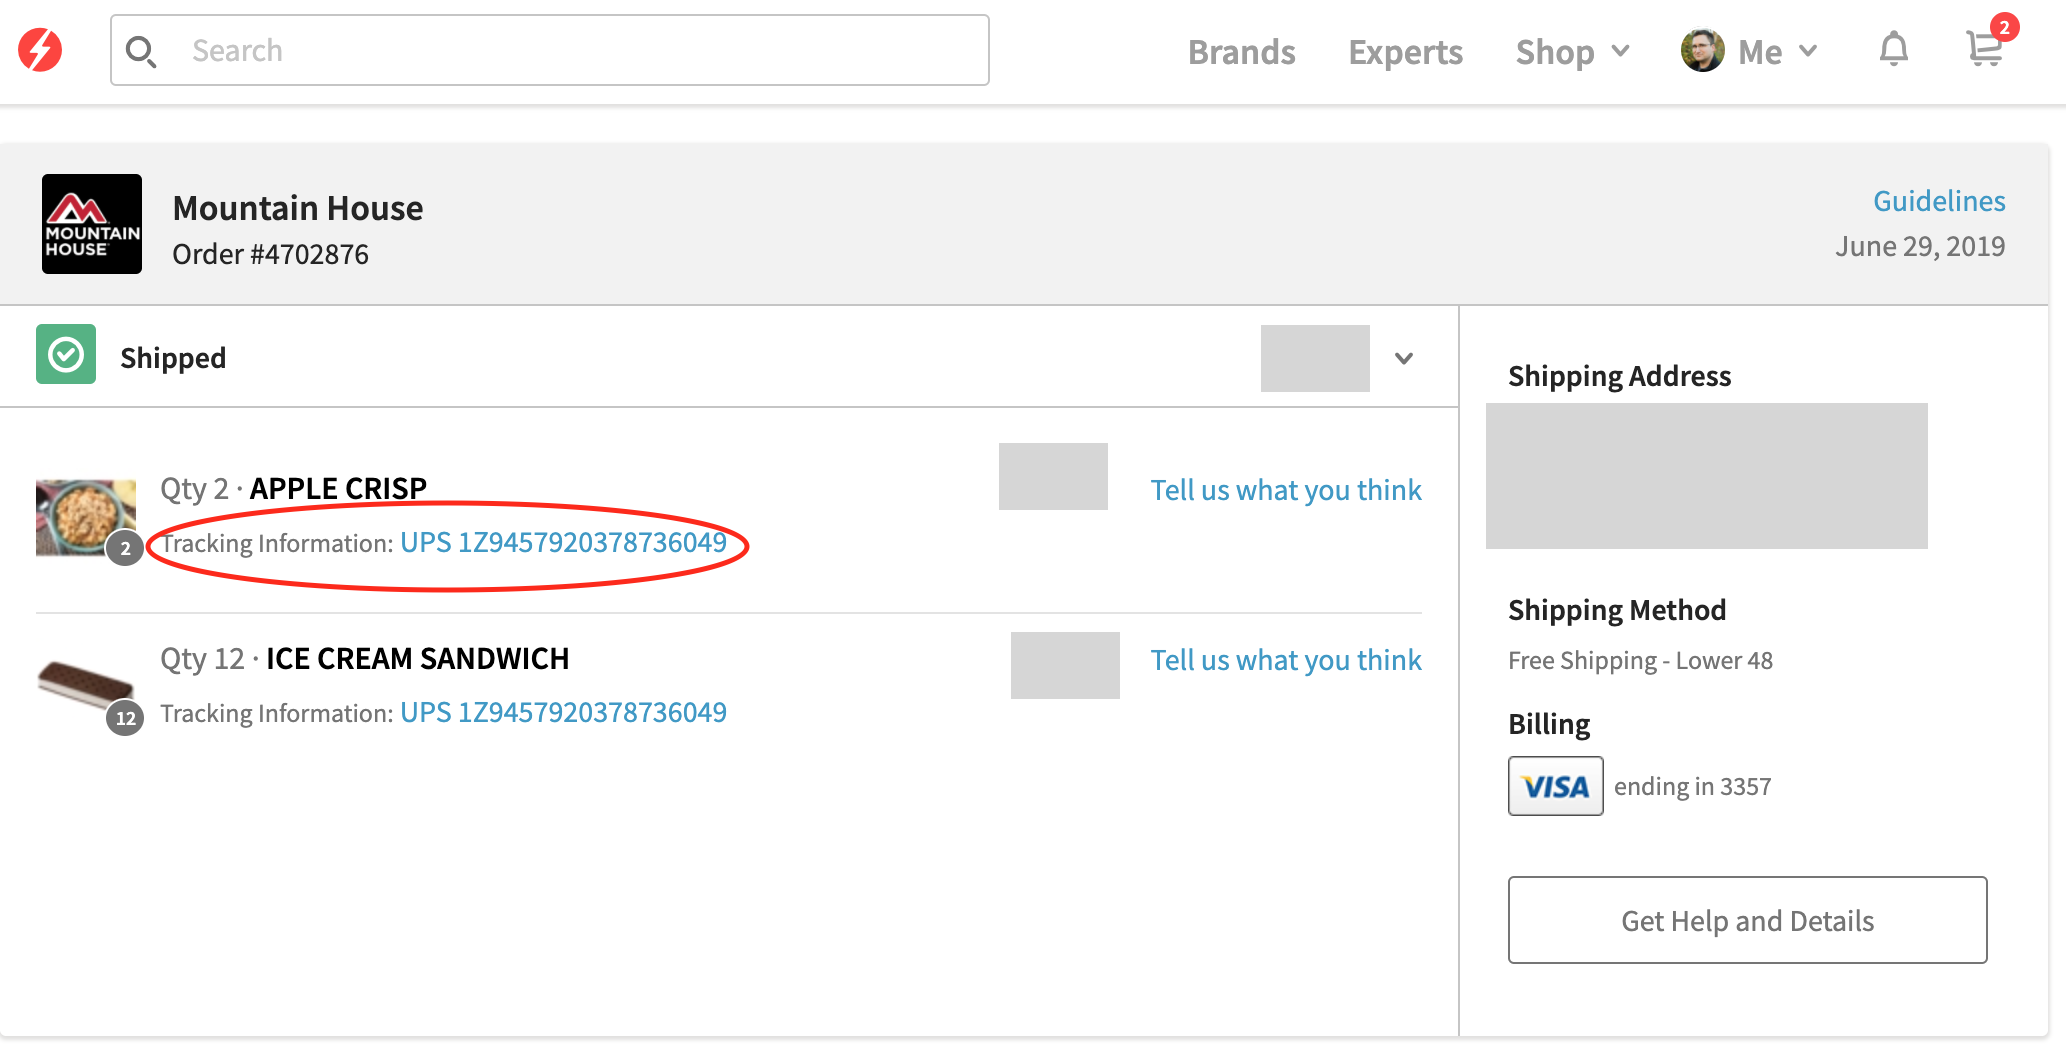The height and width of the screenshot is (1054, 2066).
Task: Focus the Search input field
Action: pos(550,50)
